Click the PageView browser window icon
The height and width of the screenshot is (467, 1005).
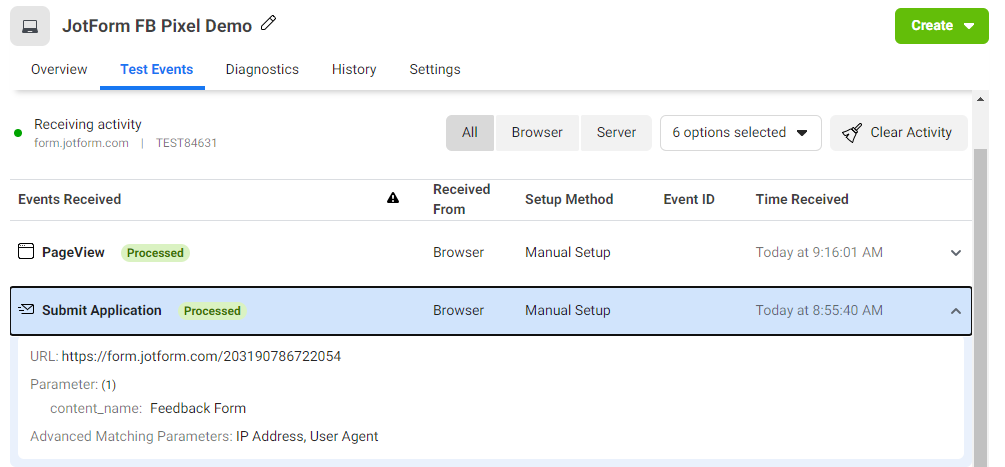(x=27, y=252)
